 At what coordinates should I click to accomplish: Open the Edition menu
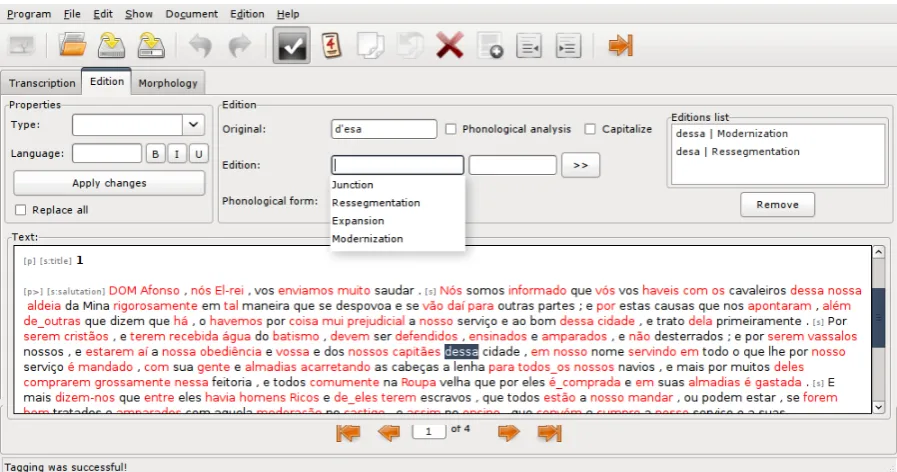coord(247,14)
